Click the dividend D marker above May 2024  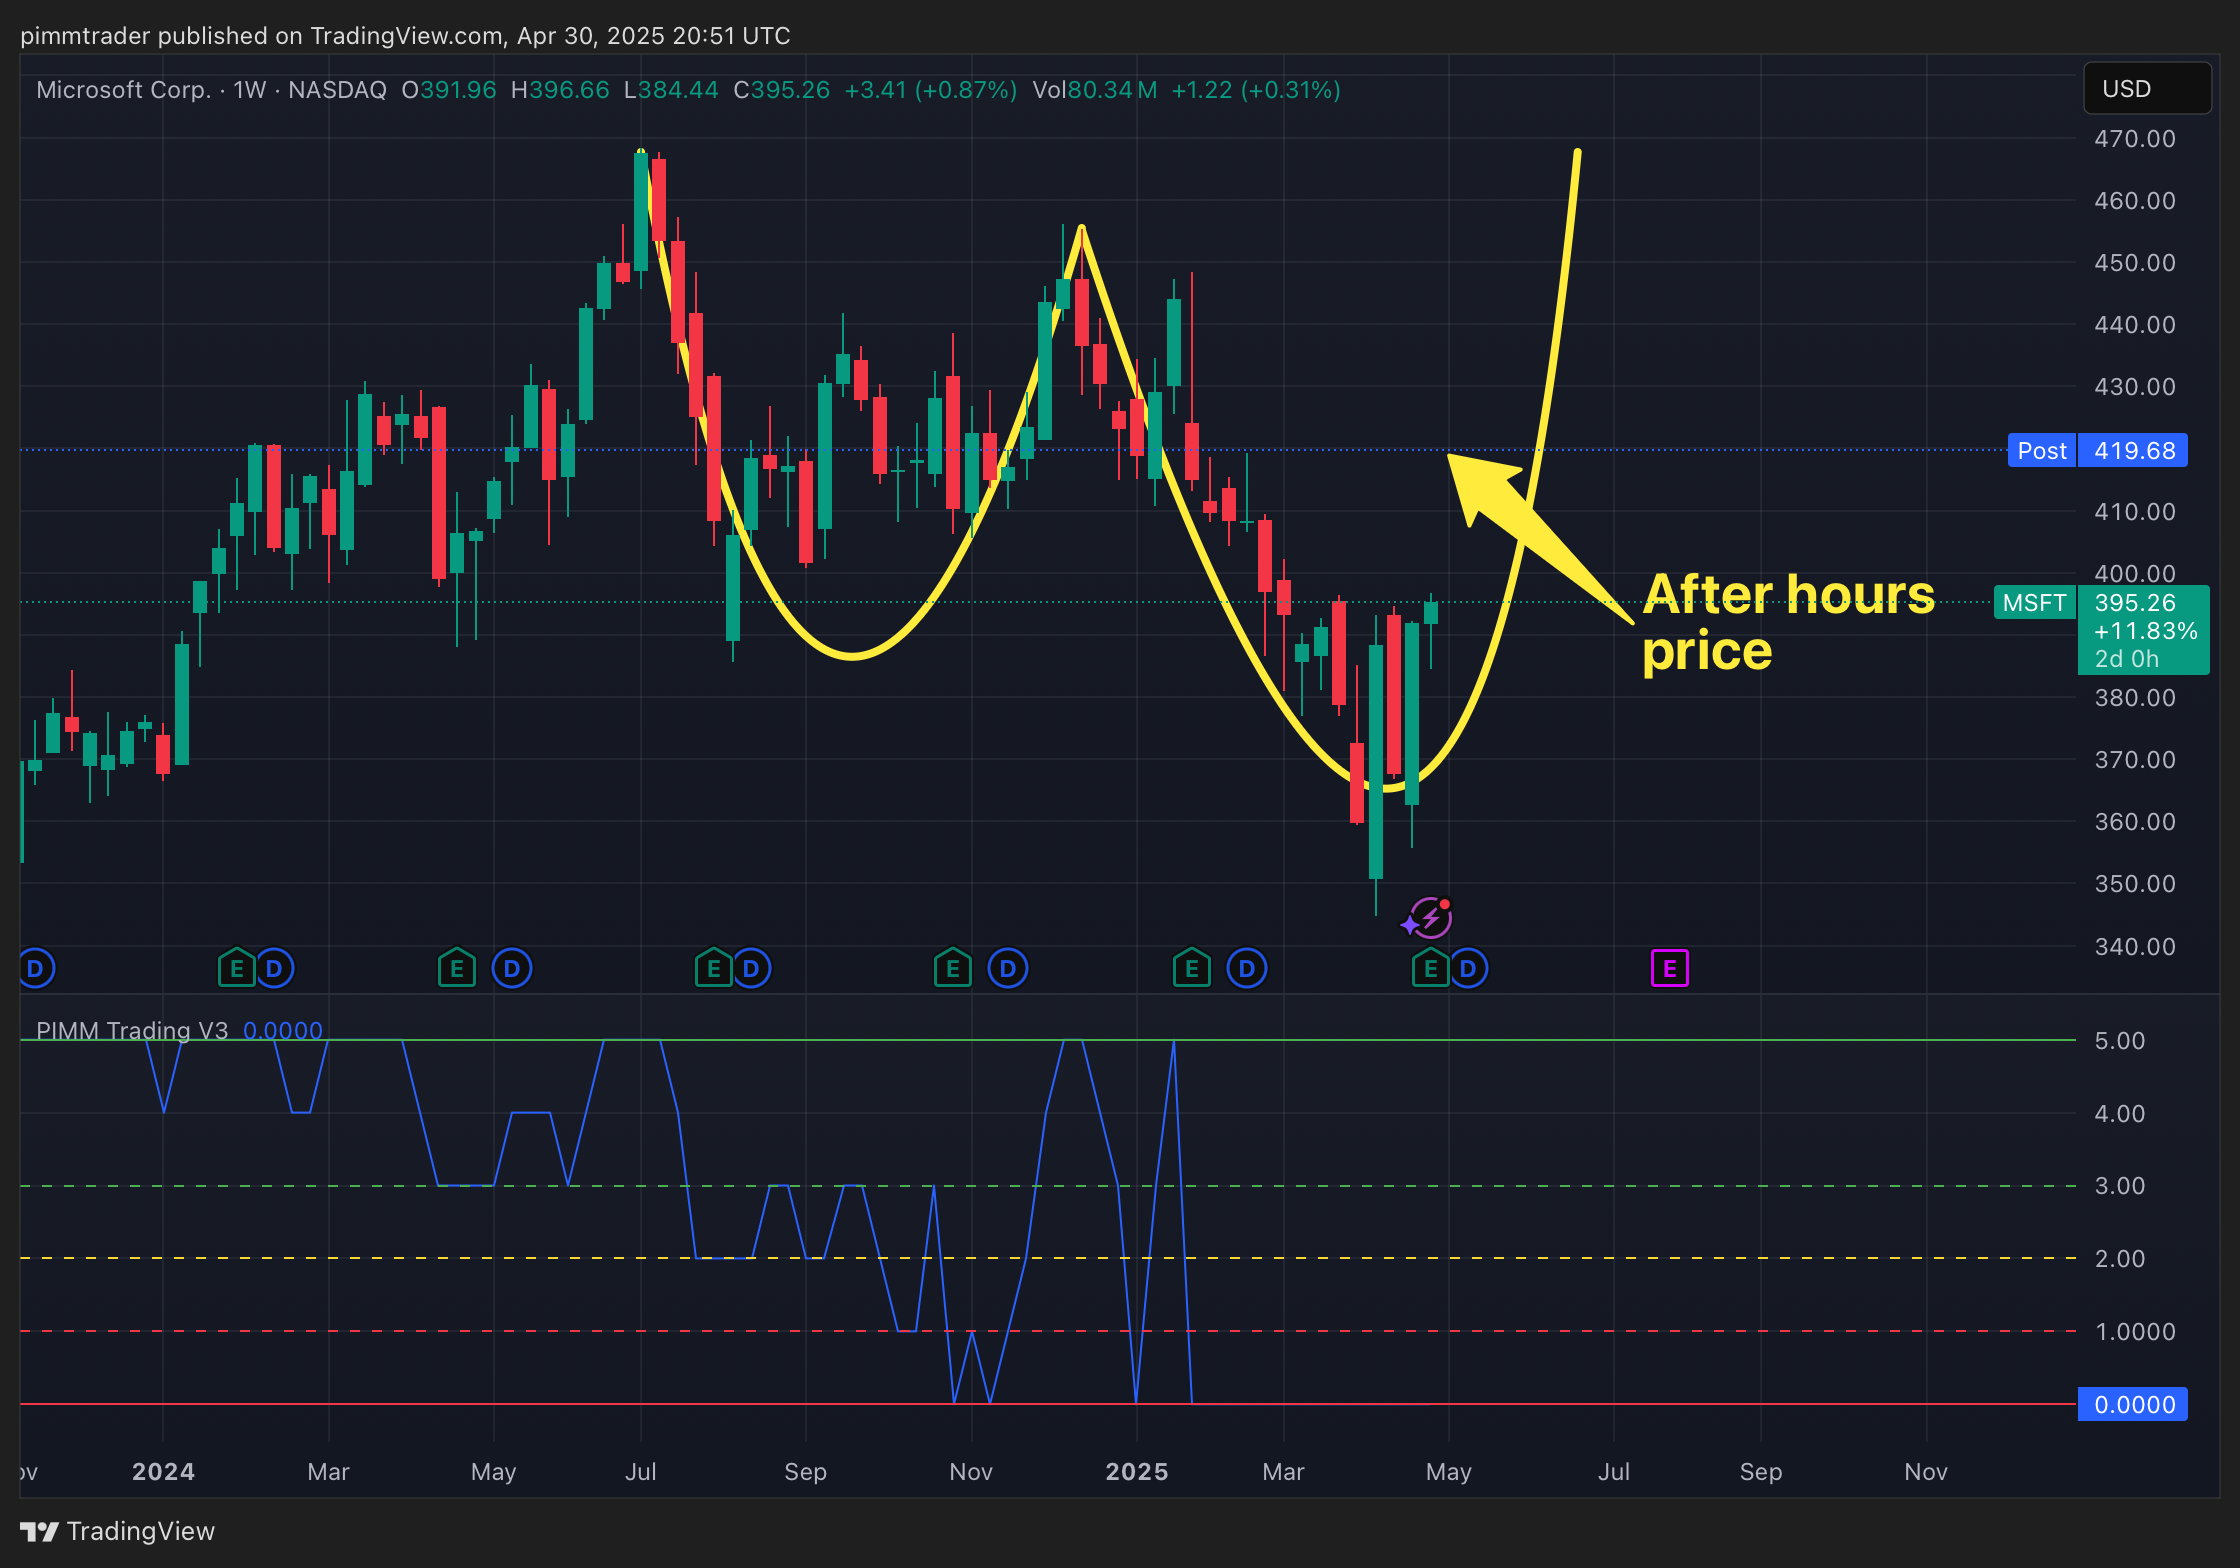tap(512, 968)
